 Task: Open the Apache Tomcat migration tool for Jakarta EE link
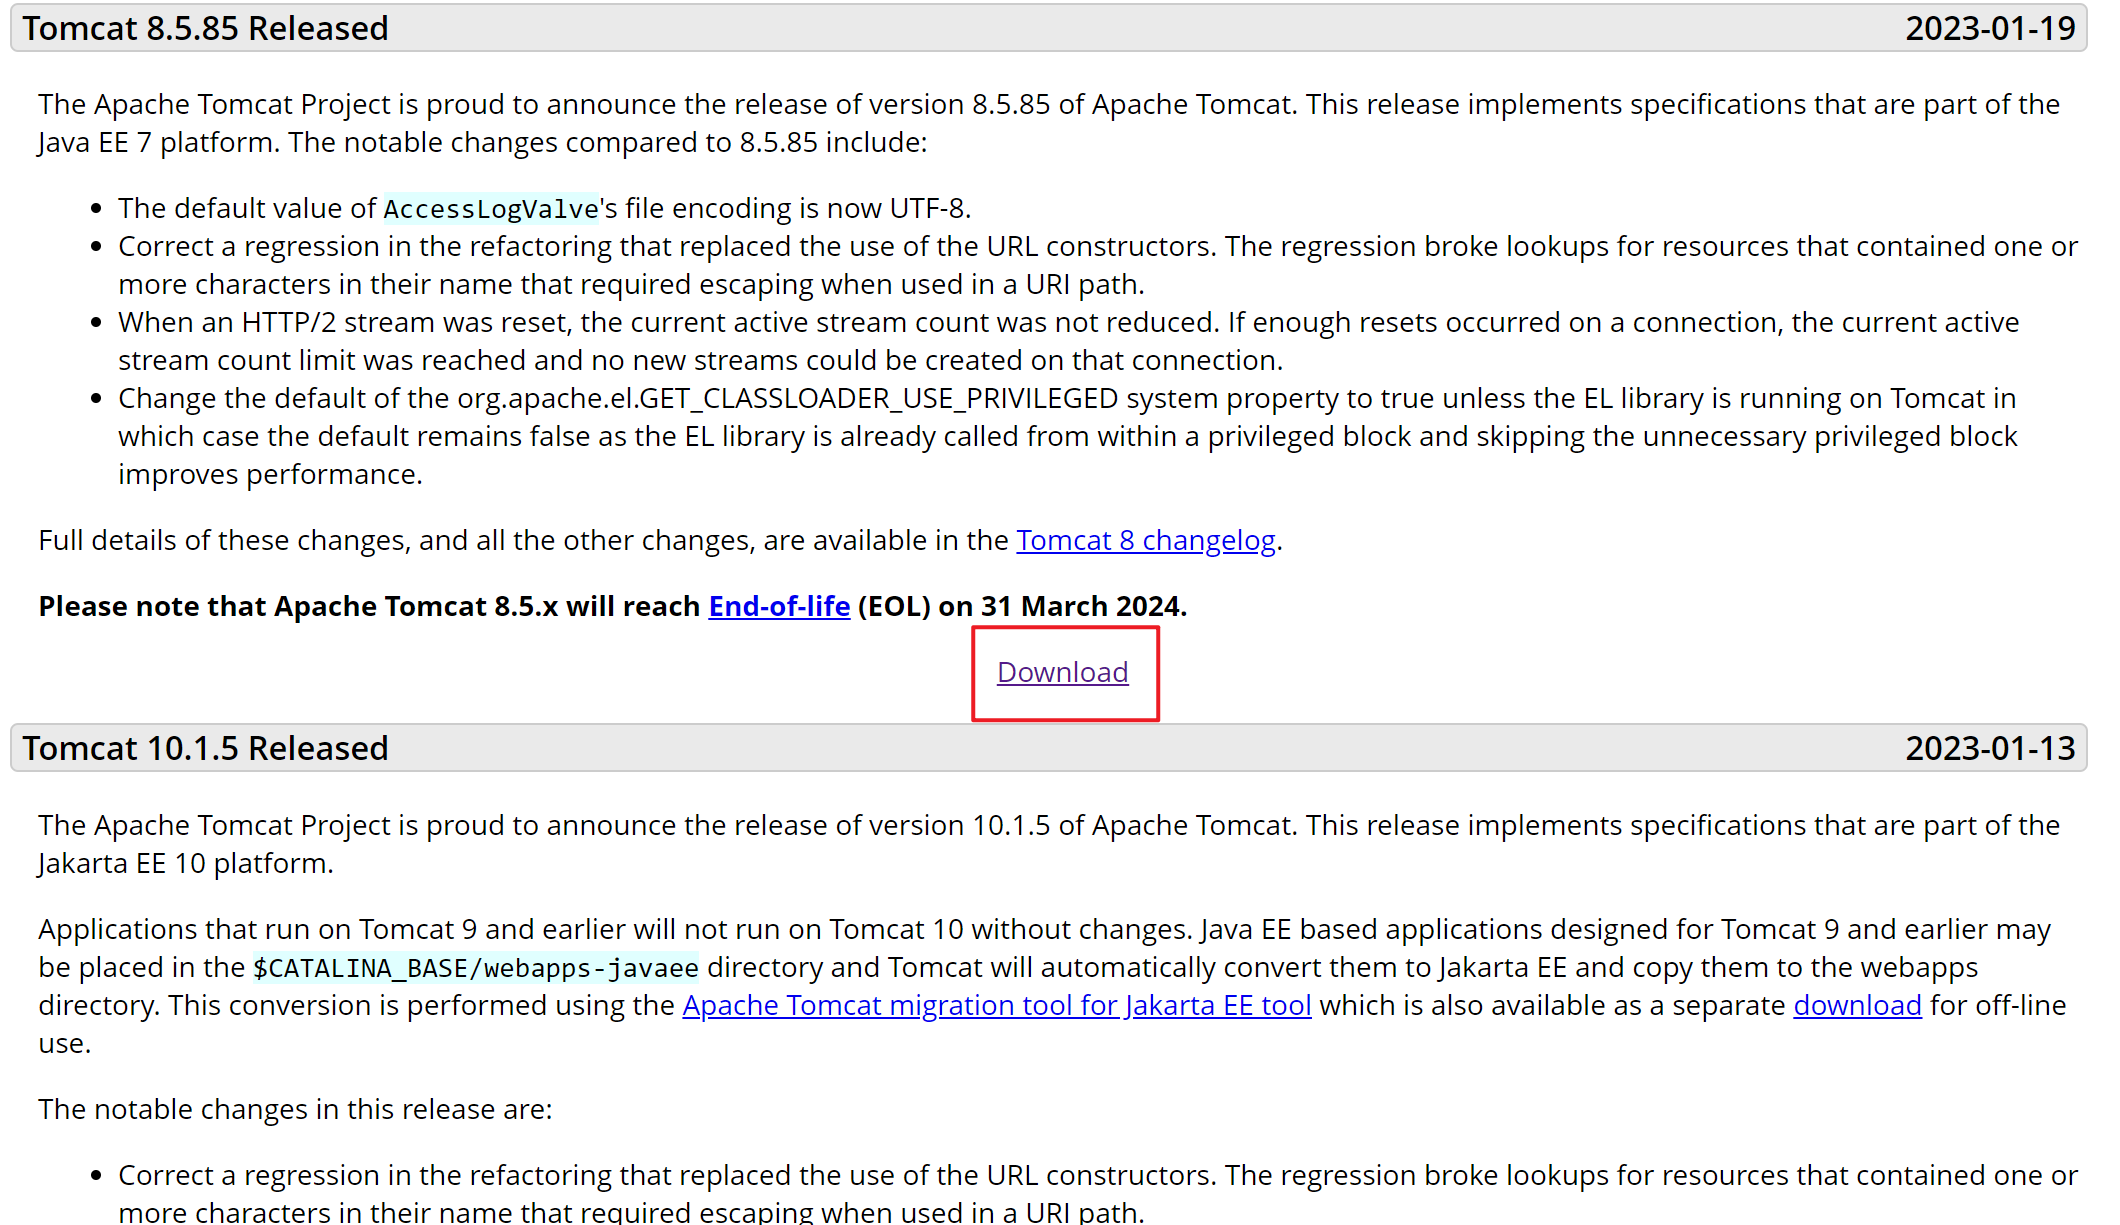[x=997, y=1005]
